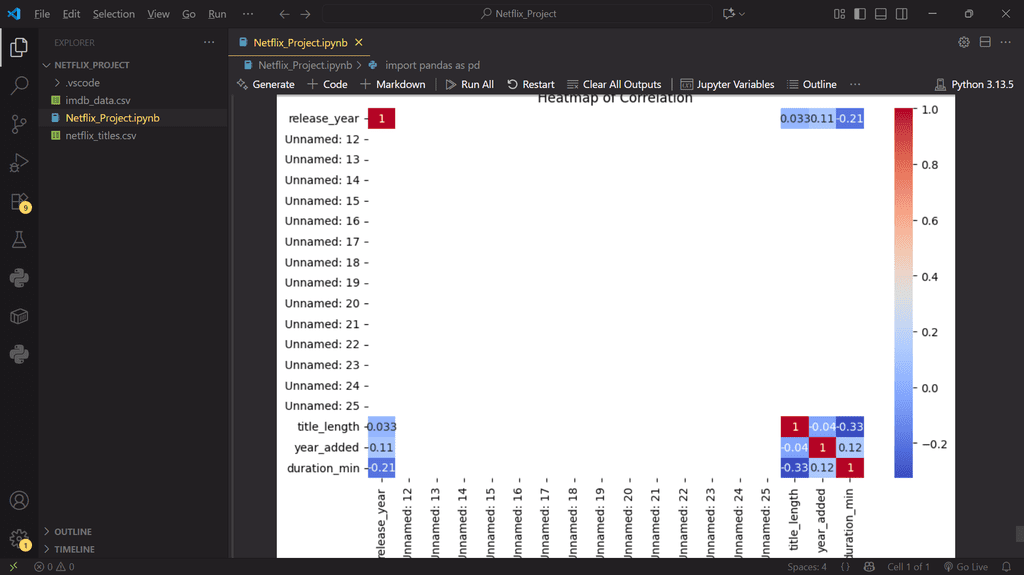This screenshot has width=1024, height=575.
Task: Open the File menu
Action: [42, 14]
